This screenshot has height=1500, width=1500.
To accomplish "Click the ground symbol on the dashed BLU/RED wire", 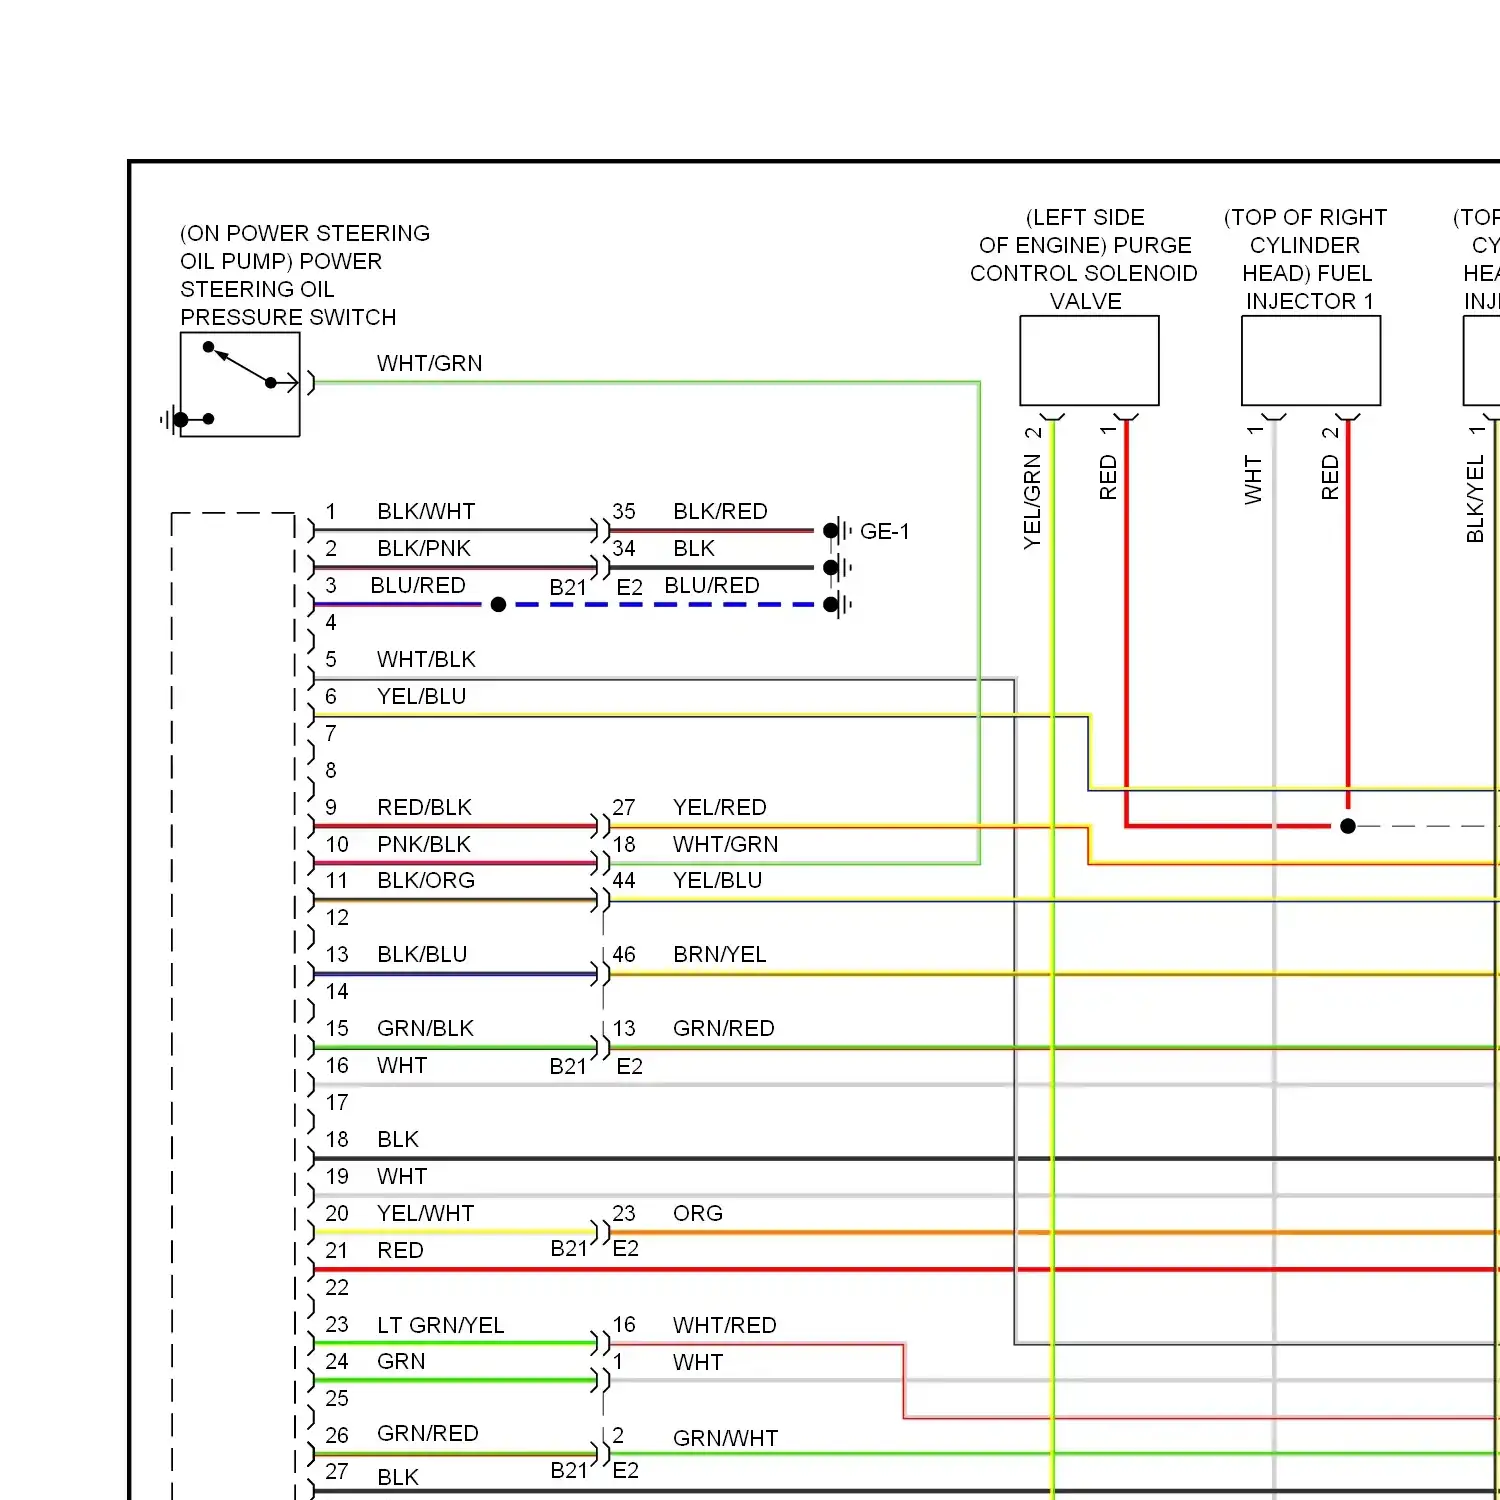I will pyautogui.click(x=836, y=605).
